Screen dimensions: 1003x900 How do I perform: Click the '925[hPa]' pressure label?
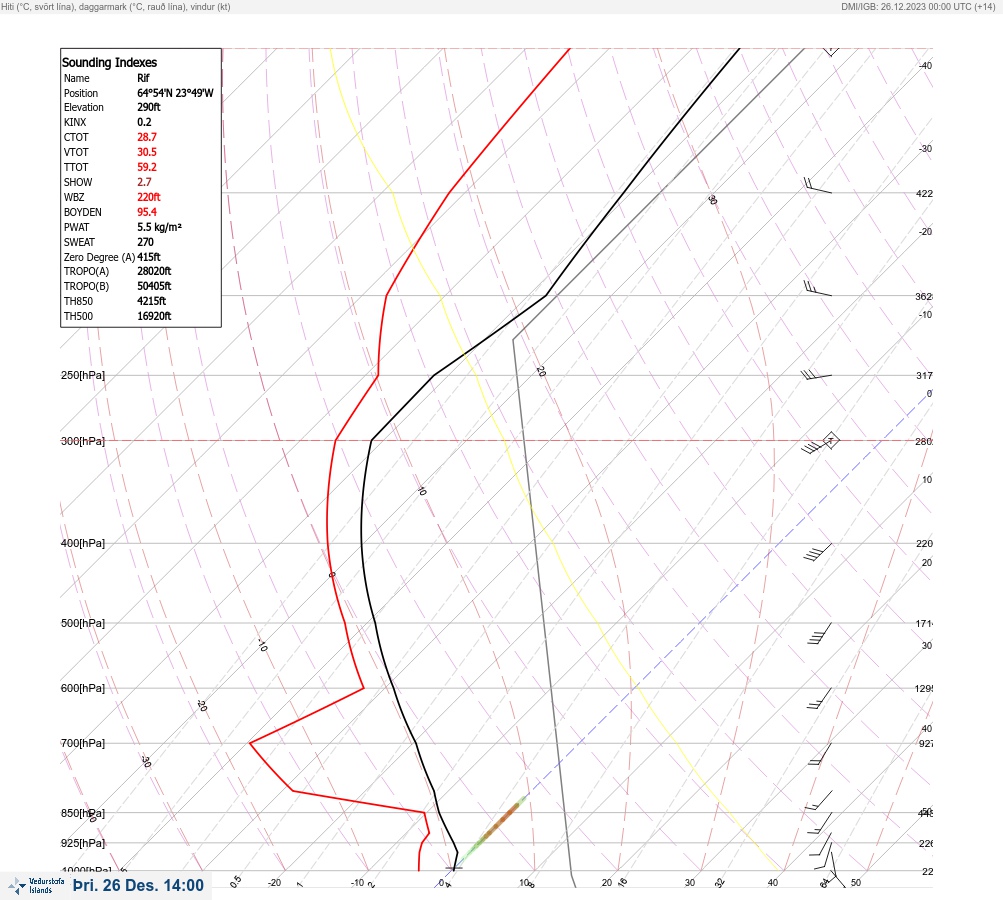(x=83, y=843)
